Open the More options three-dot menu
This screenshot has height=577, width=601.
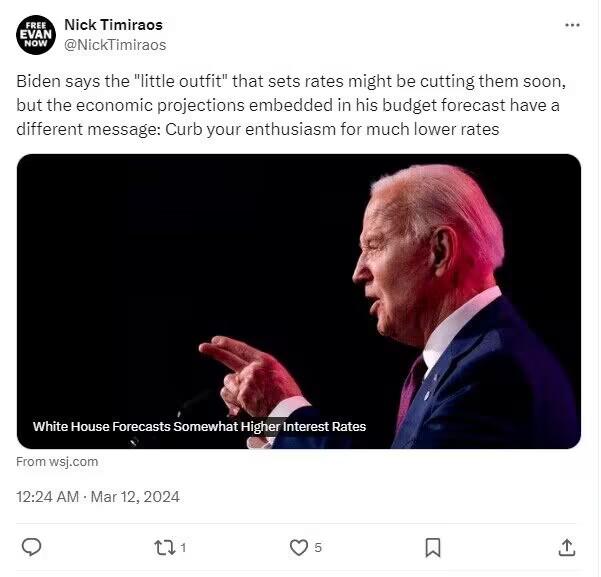tap(572, 25)
